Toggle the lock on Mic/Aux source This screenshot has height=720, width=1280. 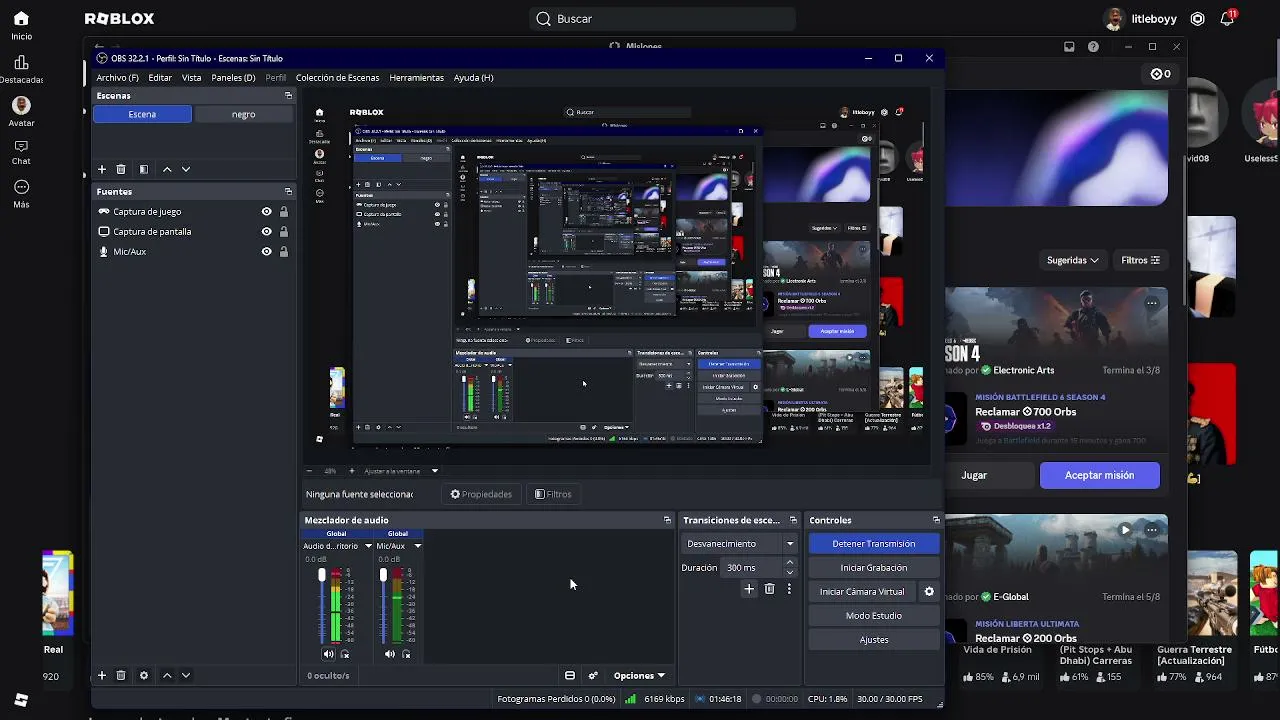point(284,252)
